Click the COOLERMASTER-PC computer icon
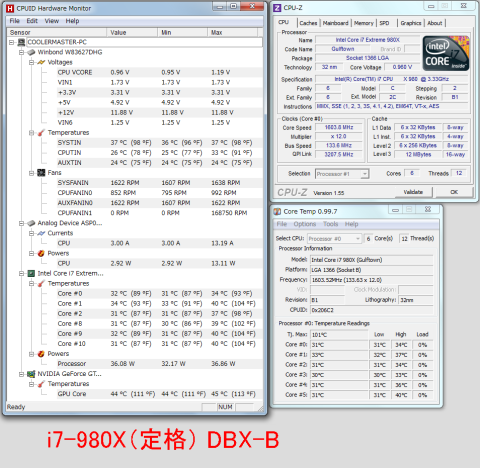 [x=21, y=42]
